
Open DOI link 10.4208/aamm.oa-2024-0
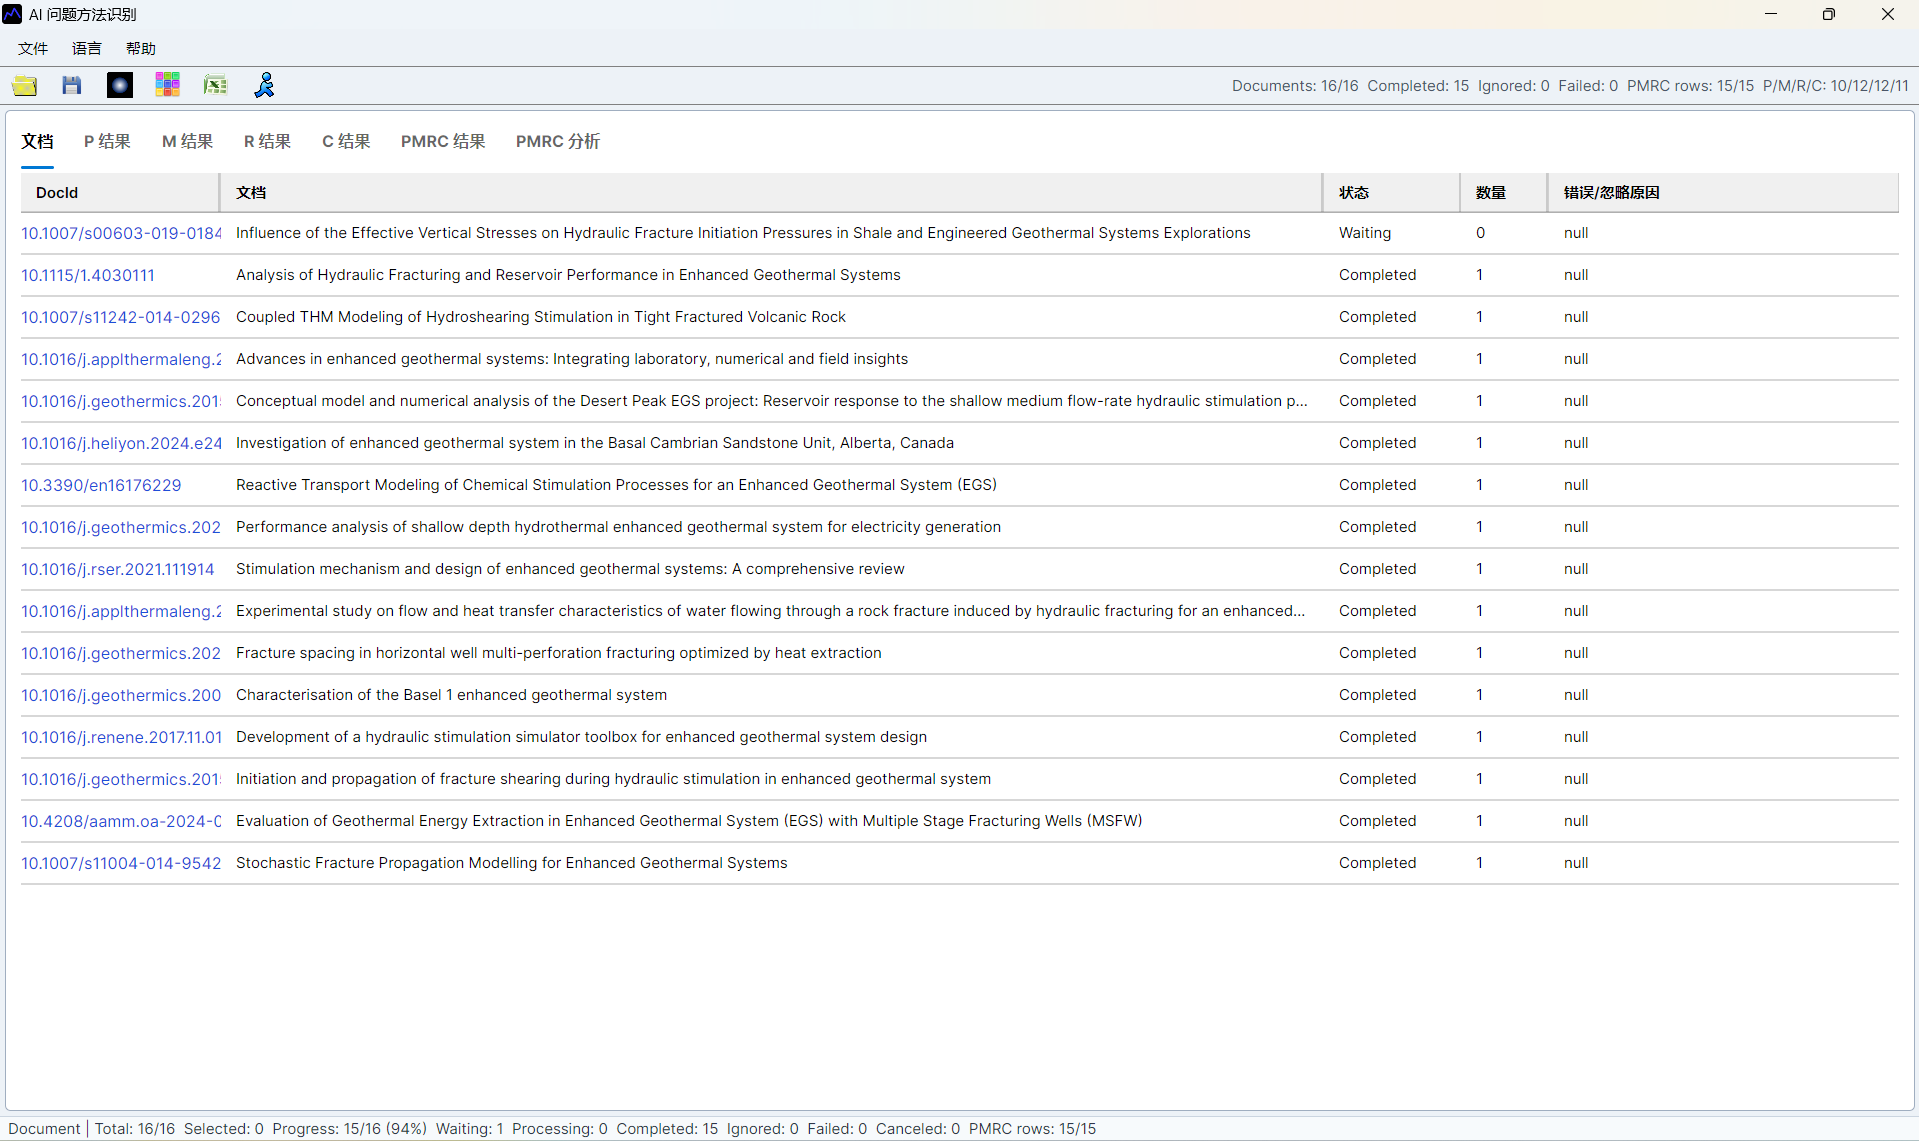point(121,821)
